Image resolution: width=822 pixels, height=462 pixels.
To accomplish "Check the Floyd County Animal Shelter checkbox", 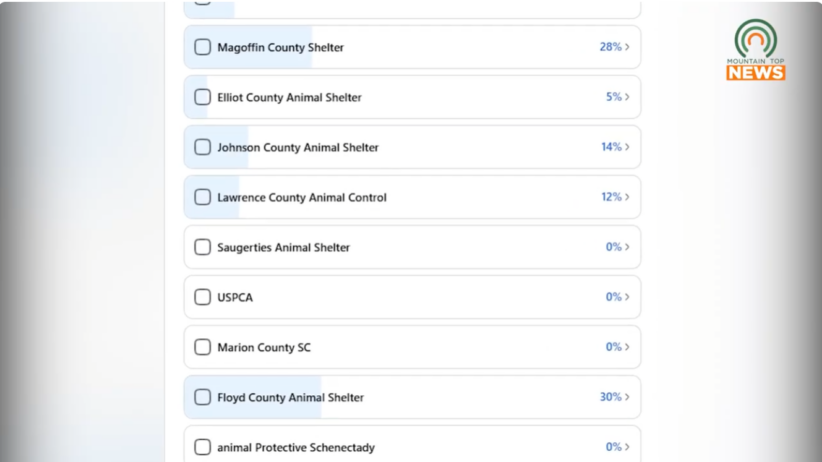I will [x=203, y=397].
